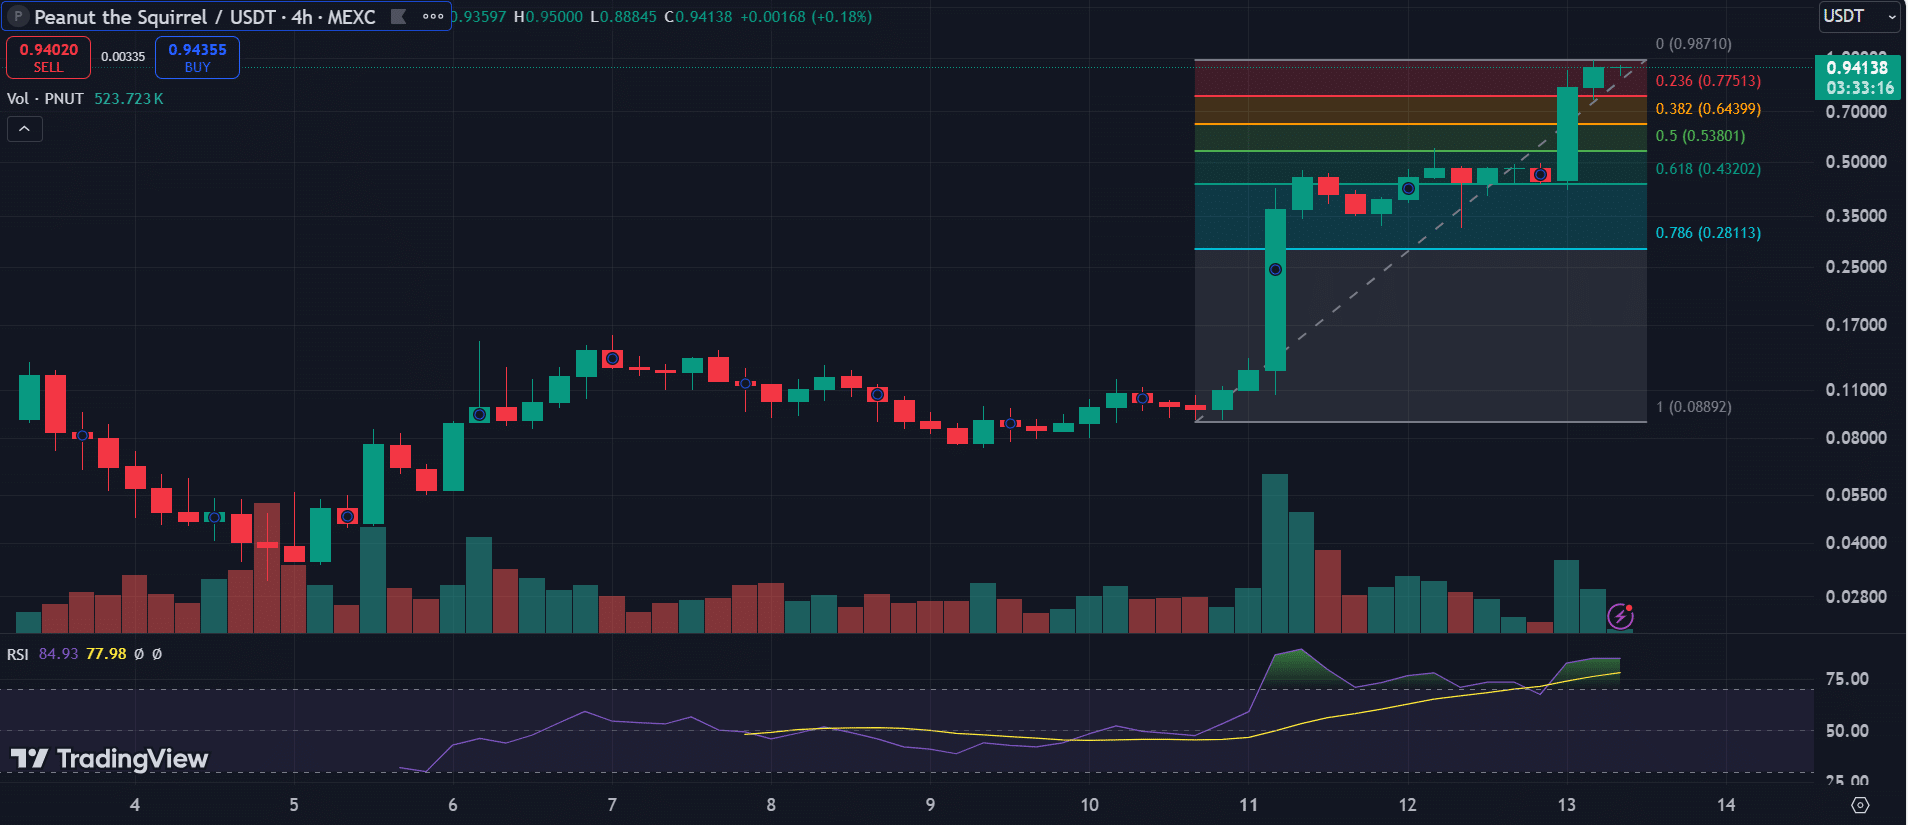Click the close value C0.94138 in the OHLC legend
Screen dimensions: 1908x825
click(697, 17)
